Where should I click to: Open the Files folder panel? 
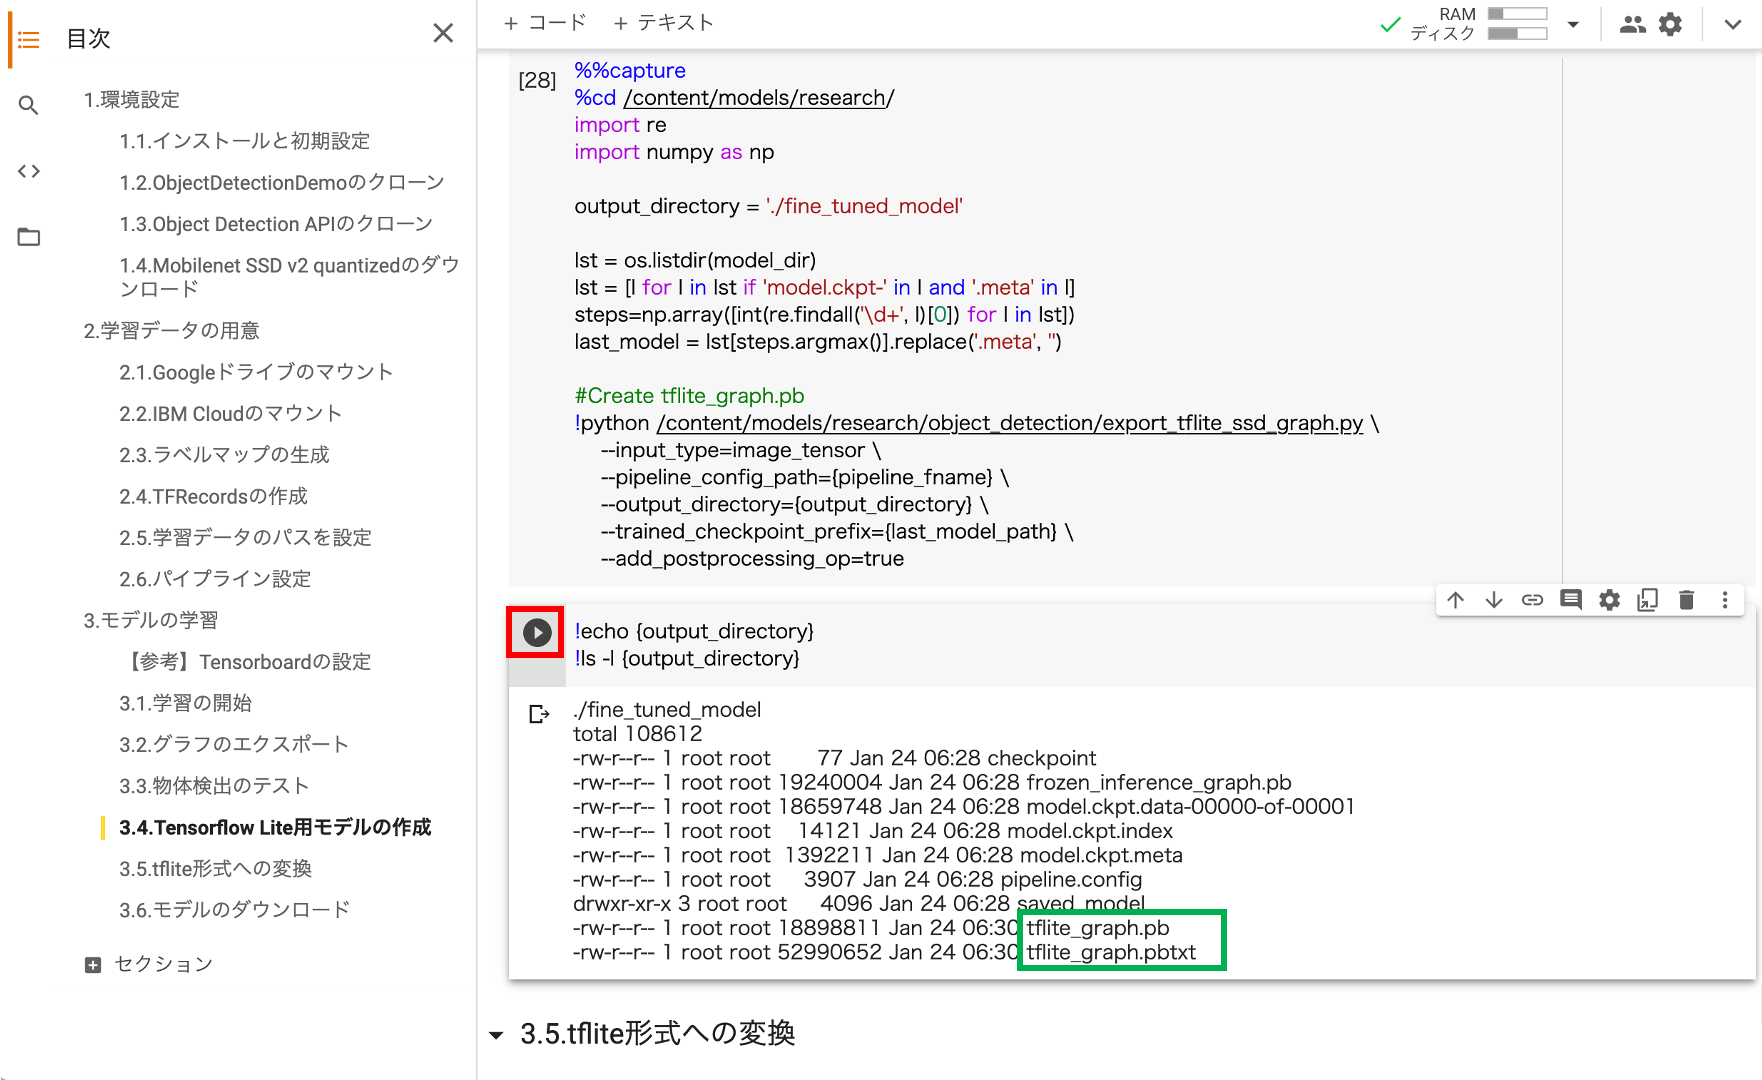[x=29, y=237]
